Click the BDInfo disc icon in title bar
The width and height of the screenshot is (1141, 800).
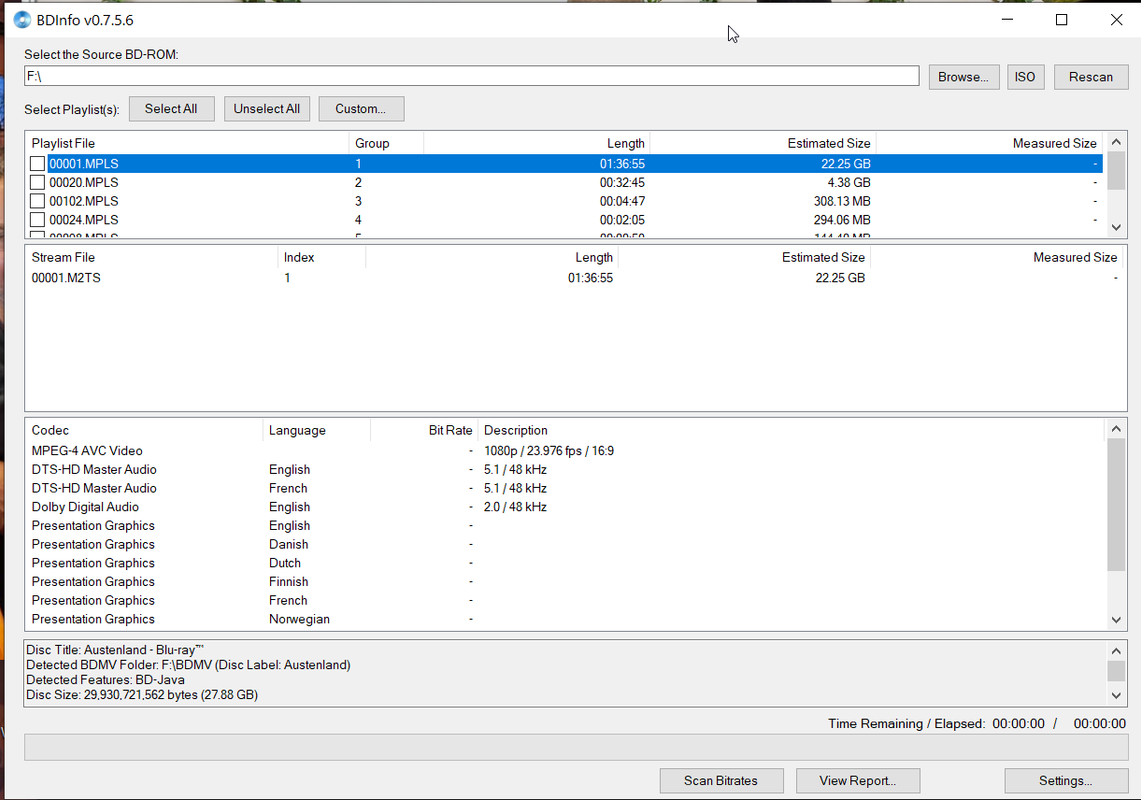click(22, 20)
